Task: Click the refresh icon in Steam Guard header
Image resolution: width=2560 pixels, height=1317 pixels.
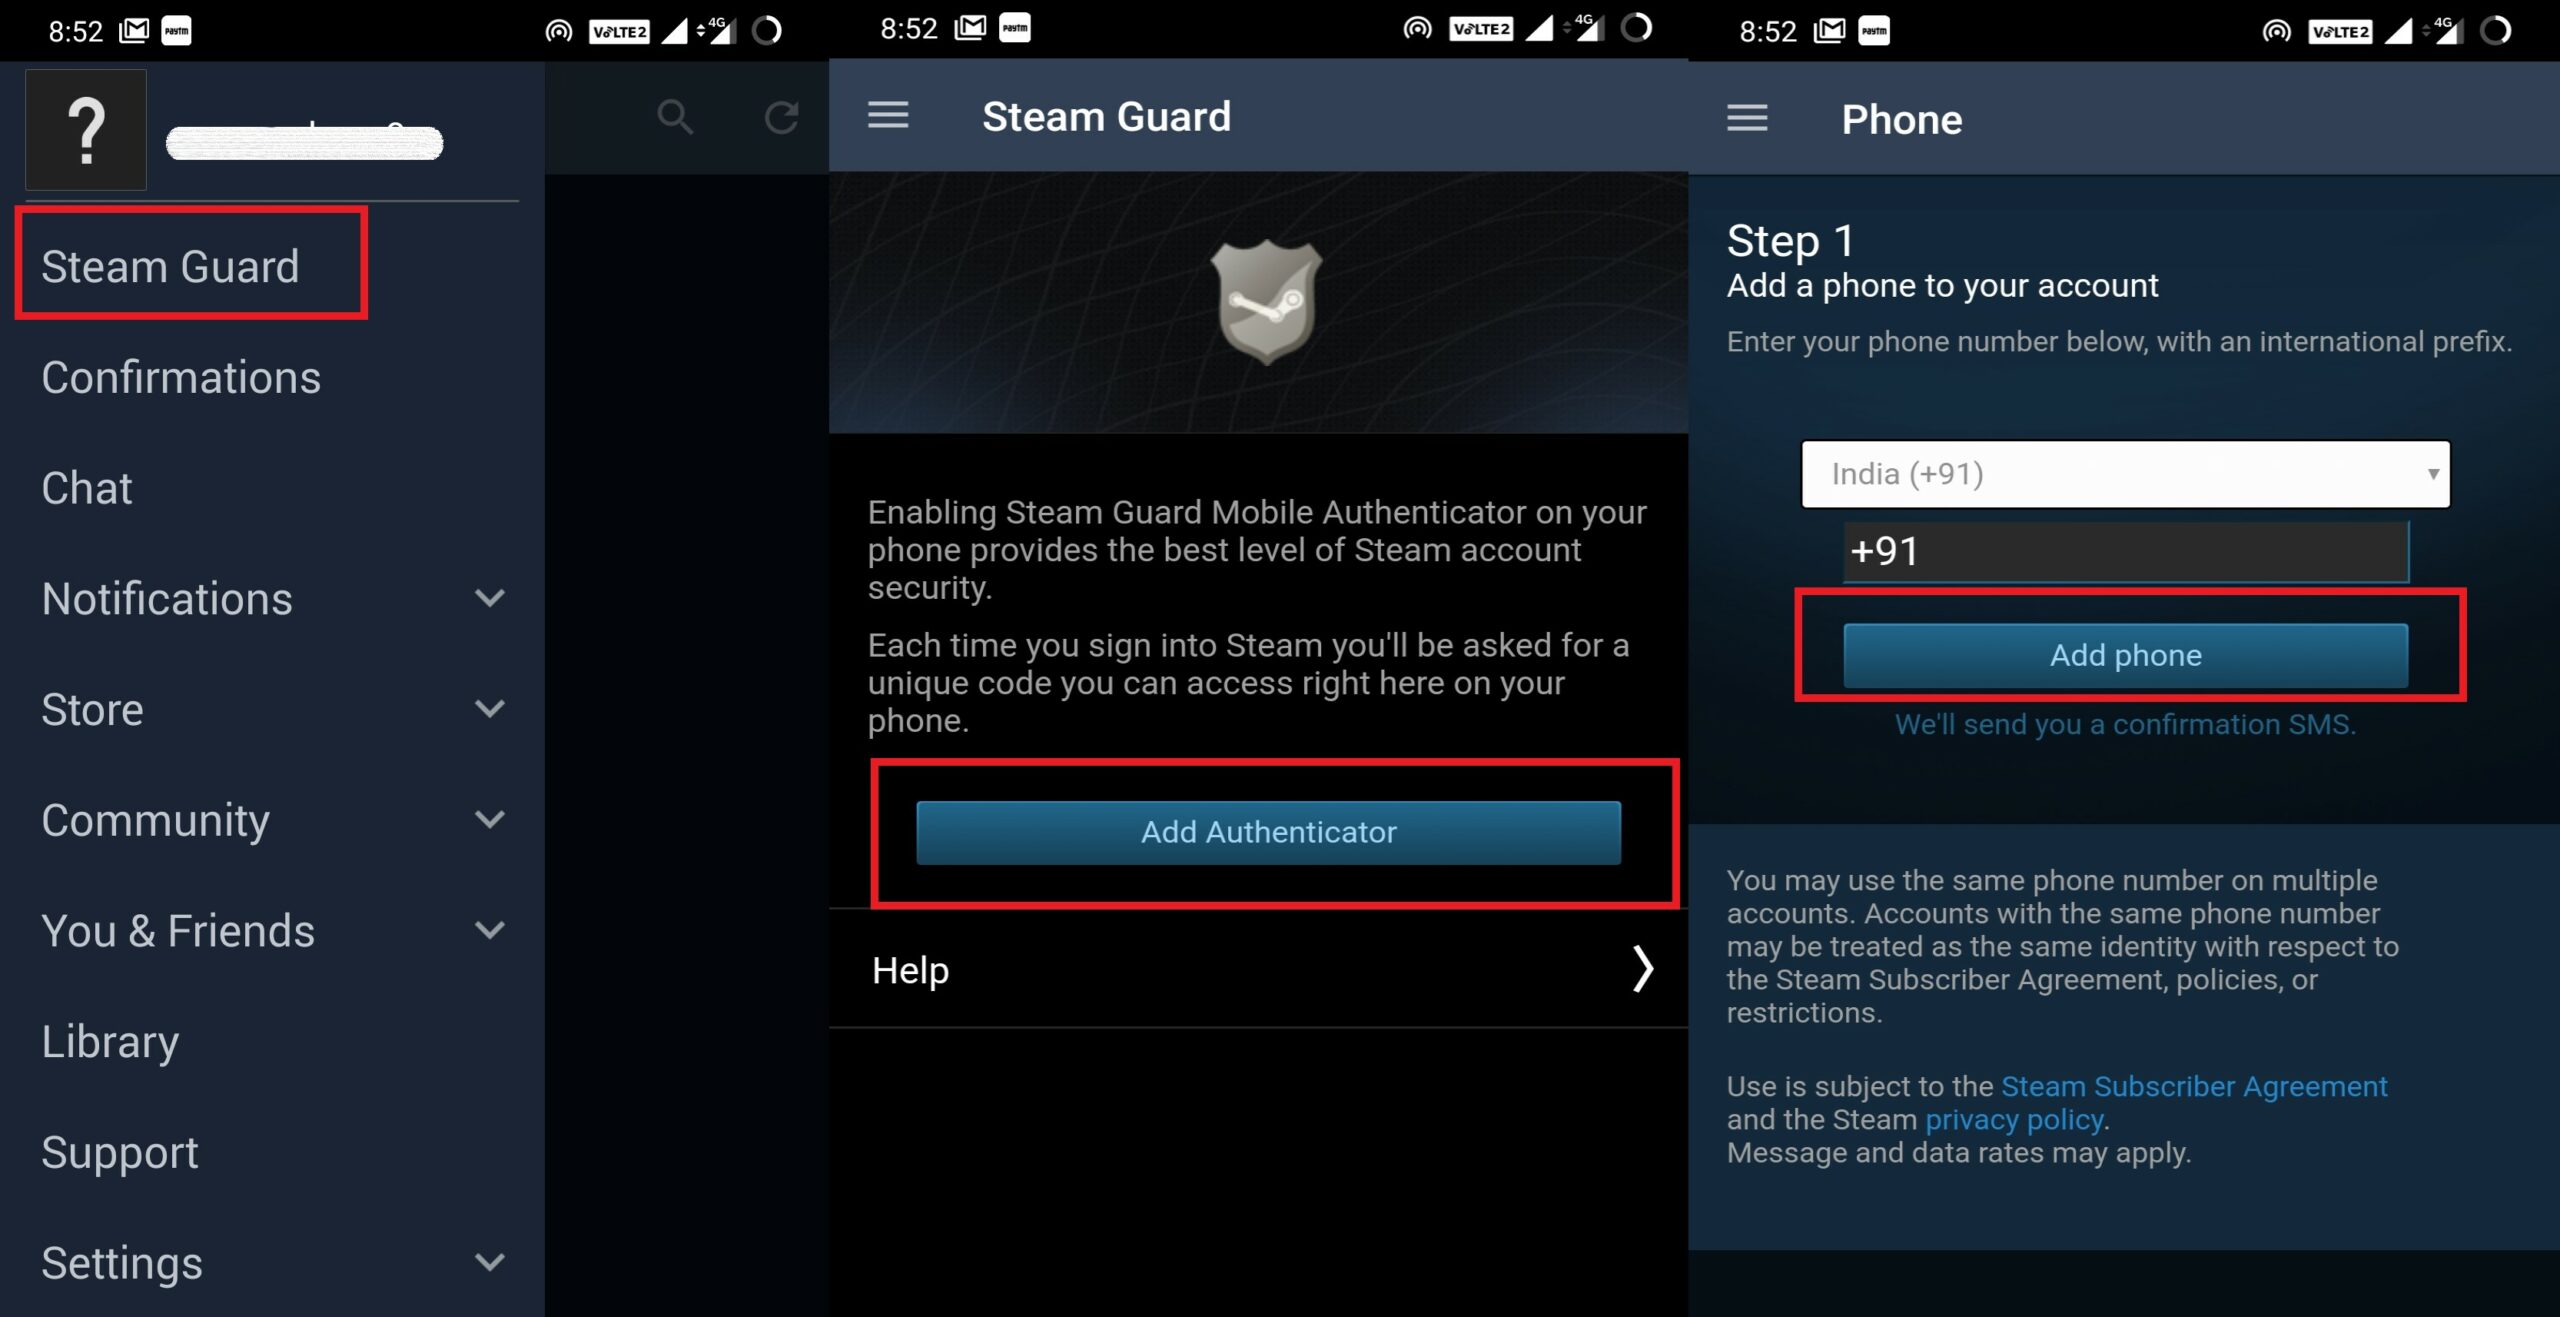Action: [781, 114]
